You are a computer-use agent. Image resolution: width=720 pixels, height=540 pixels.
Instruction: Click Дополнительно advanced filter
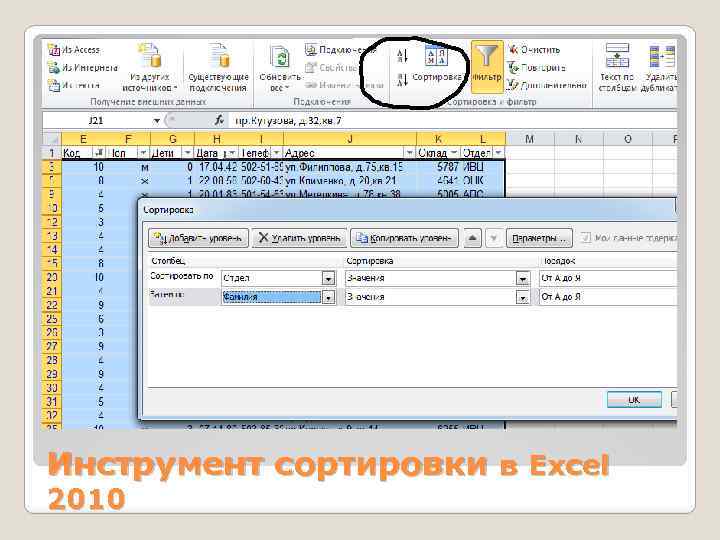pos(547,85)
